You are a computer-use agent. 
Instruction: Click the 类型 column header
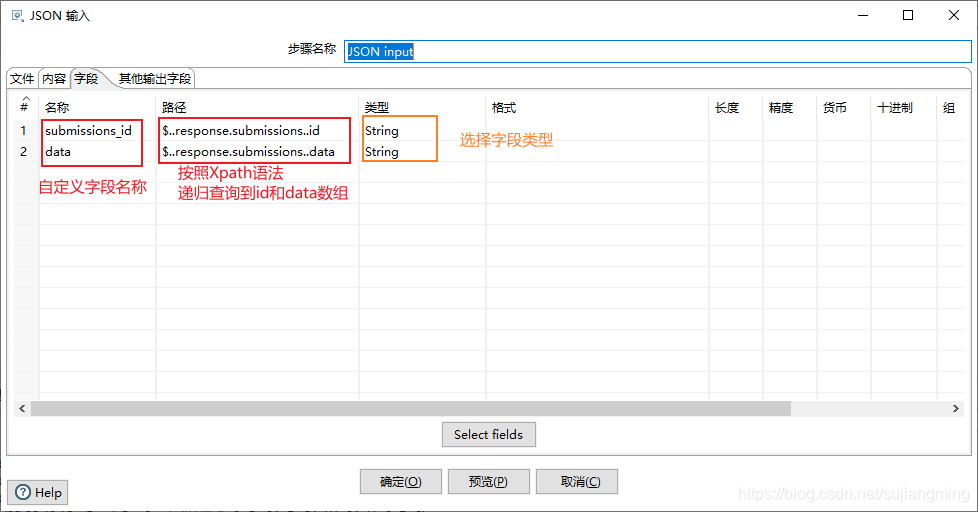(x=422, y=107)
